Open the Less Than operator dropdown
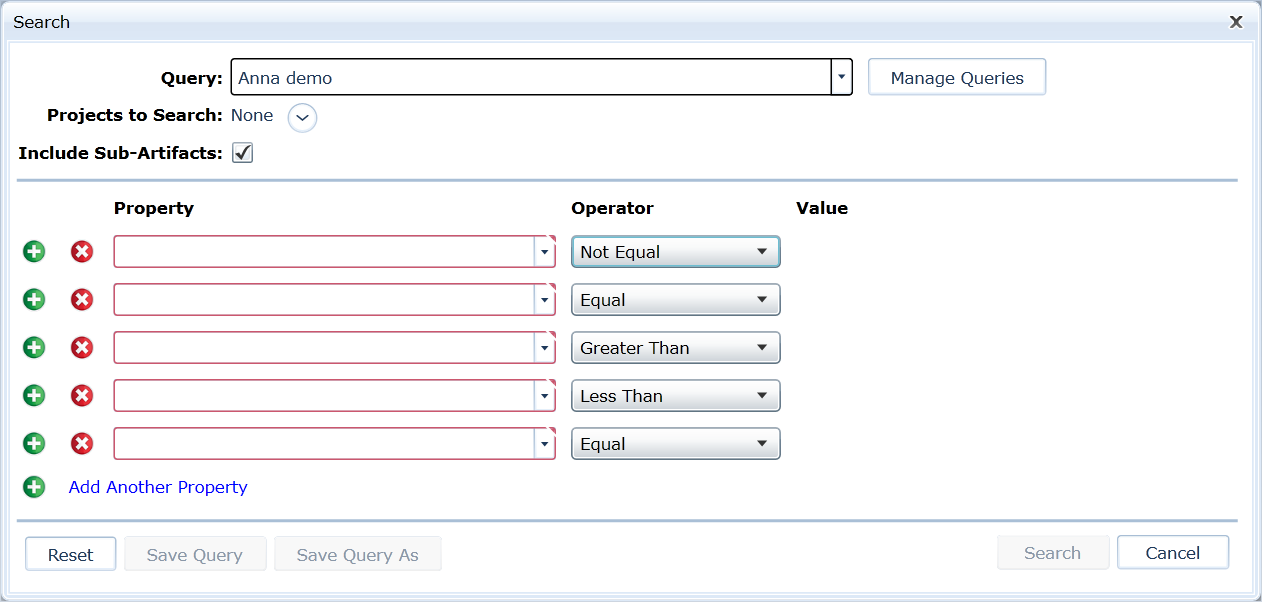This screenshot has width=1262, height=602. click(x=675, y=396)
